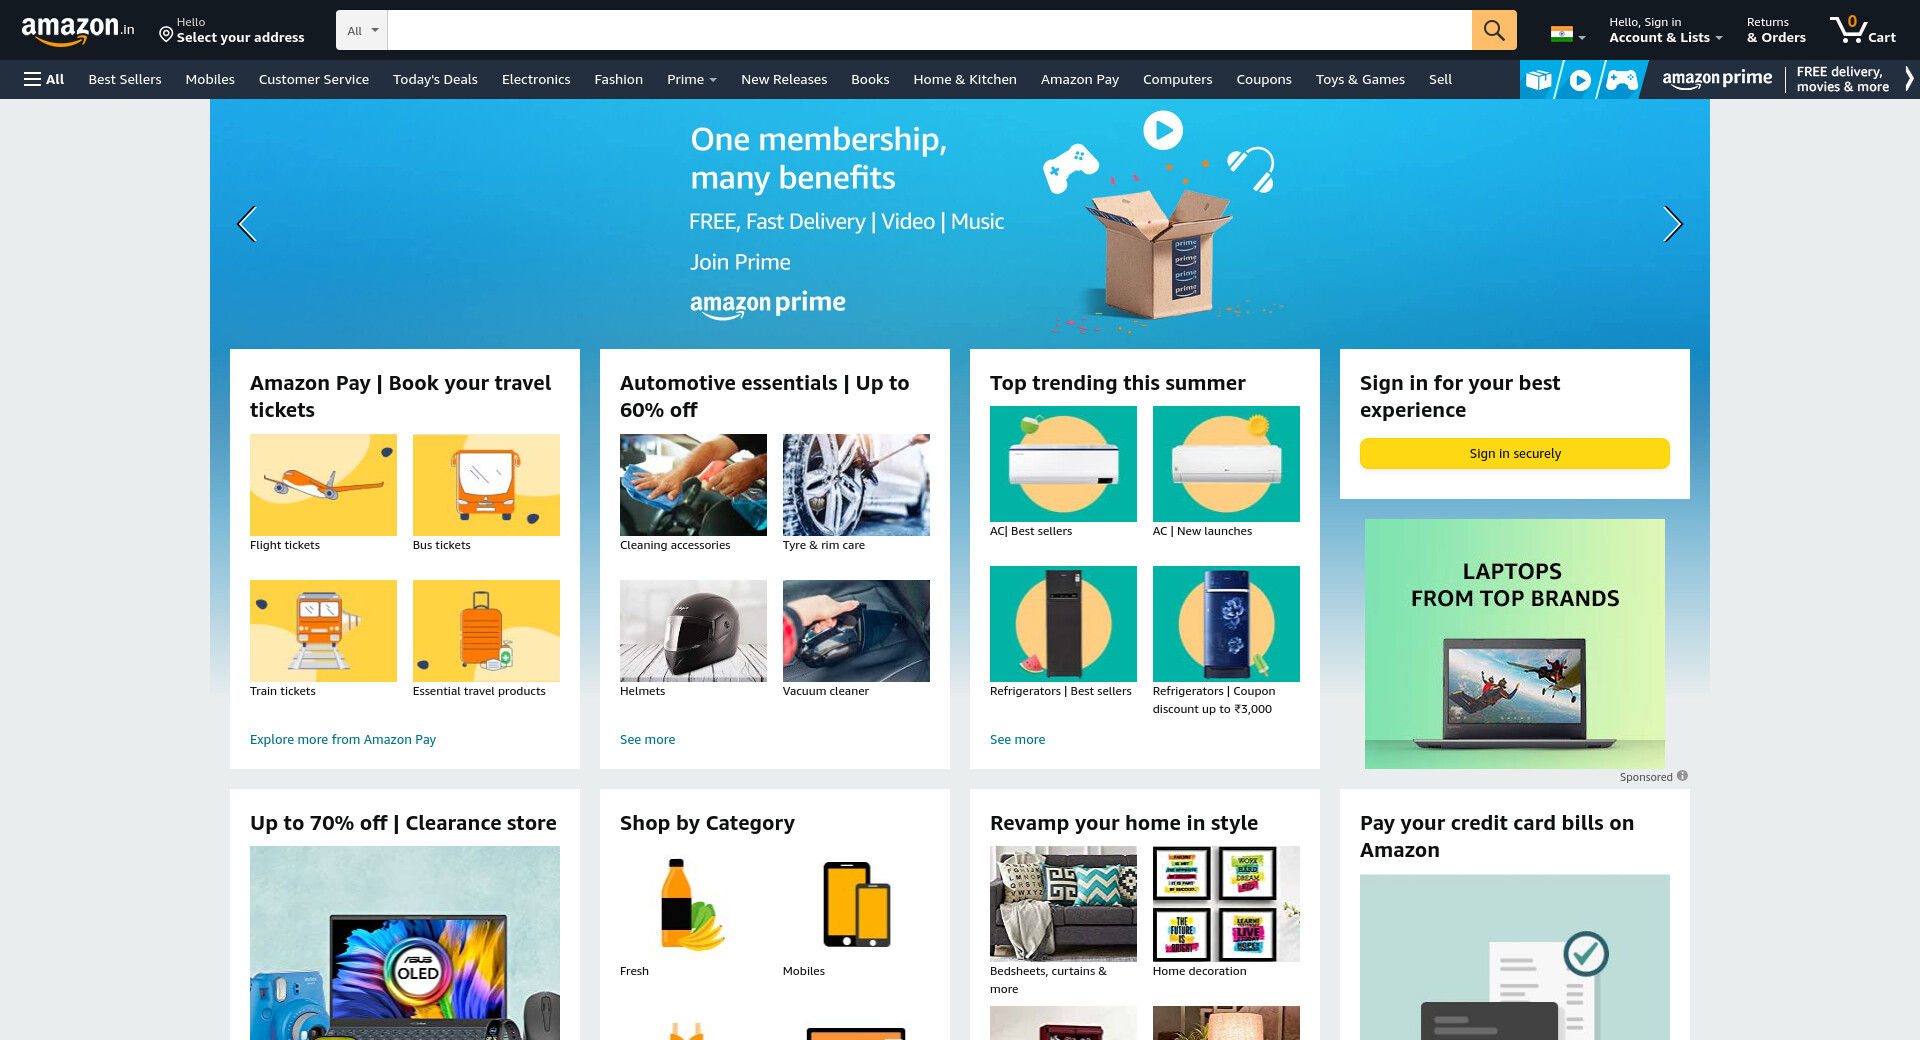Click the Sponsored info icon
The width and height of the screenshot is (1920, 1040).
tap(1682, 776)
